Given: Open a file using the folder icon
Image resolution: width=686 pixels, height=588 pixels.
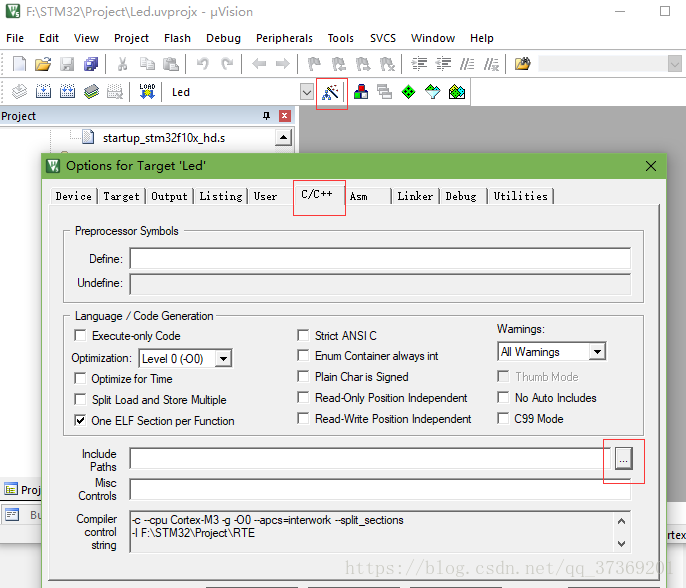Looking at the screenshot, I should [43, 64].
